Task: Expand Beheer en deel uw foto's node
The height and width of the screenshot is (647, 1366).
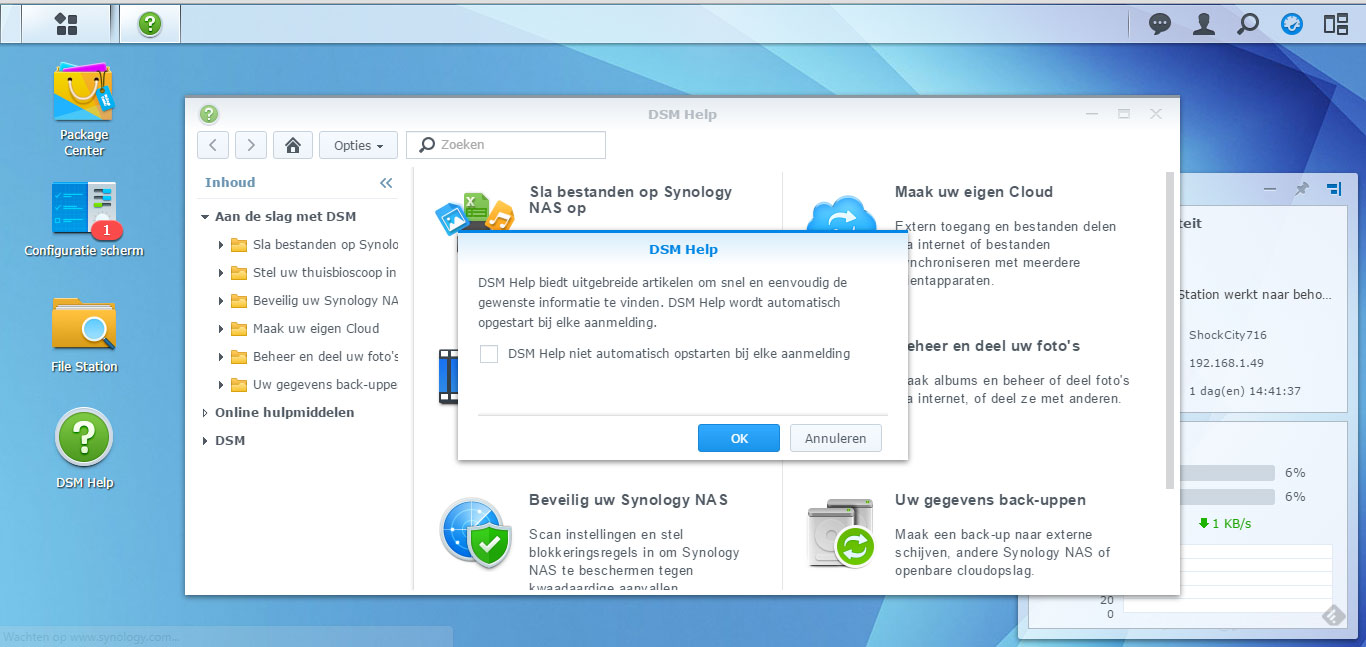Action: pyautogui.click(x=221, y=357)
